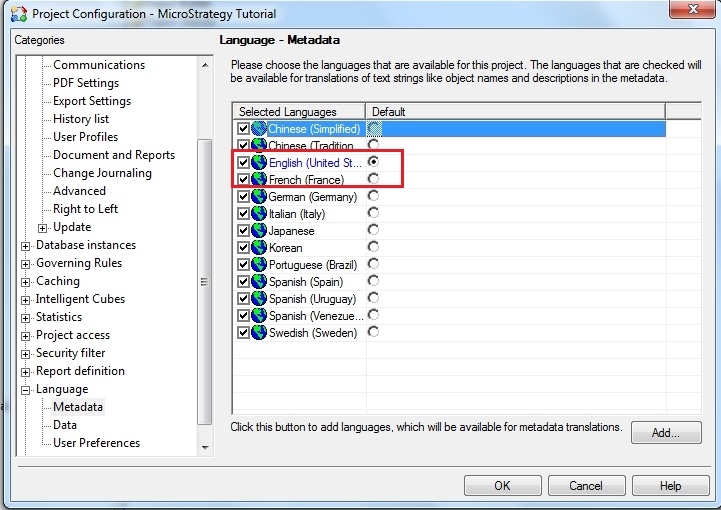
Task: Expand the Project access category
Action: (26, 336)
